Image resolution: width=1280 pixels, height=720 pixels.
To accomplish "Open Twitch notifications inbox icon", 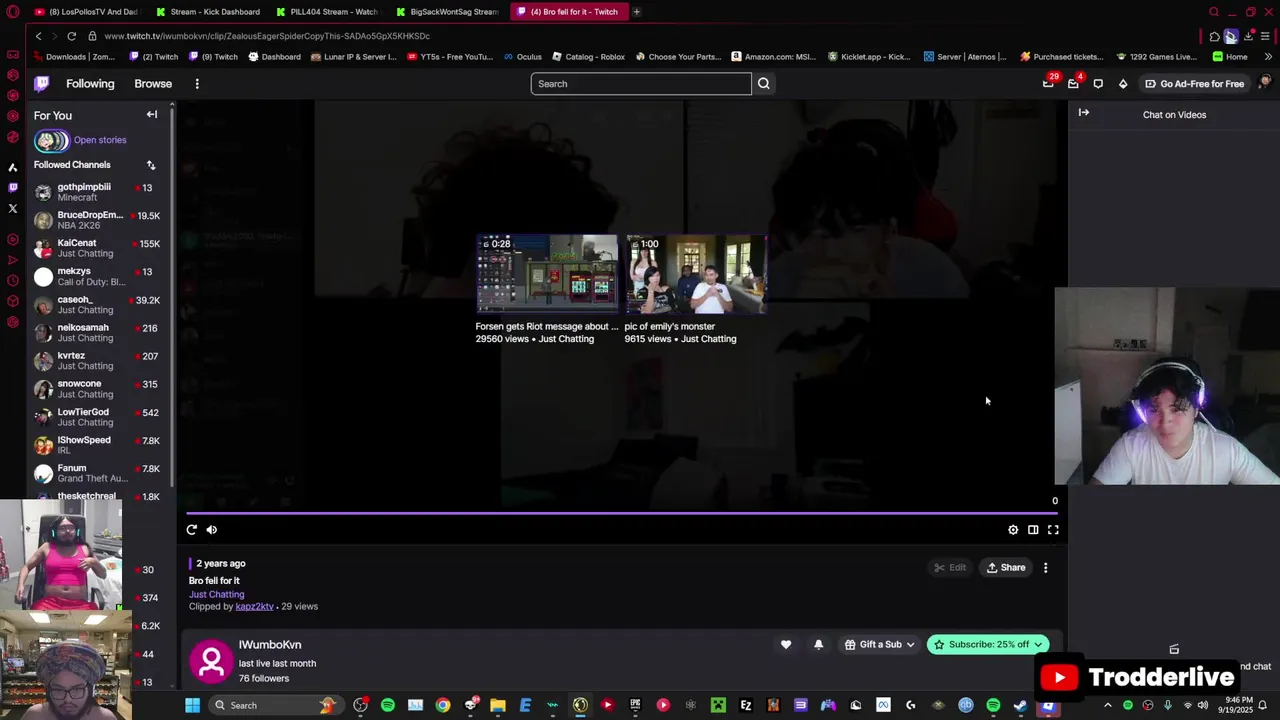I will click(x=1073, y=84).
